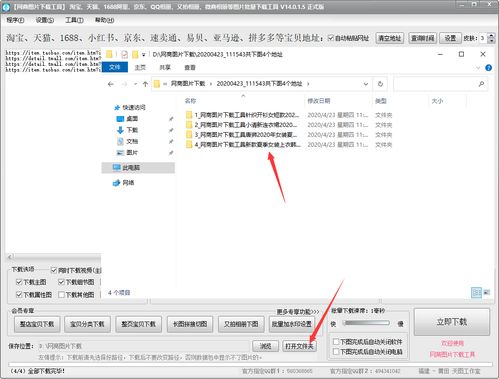This screenshot has width=499, height=379.
Task: Click the 整店宝贝下载 button
Action: pyautogui.click(x=37, y=324)
